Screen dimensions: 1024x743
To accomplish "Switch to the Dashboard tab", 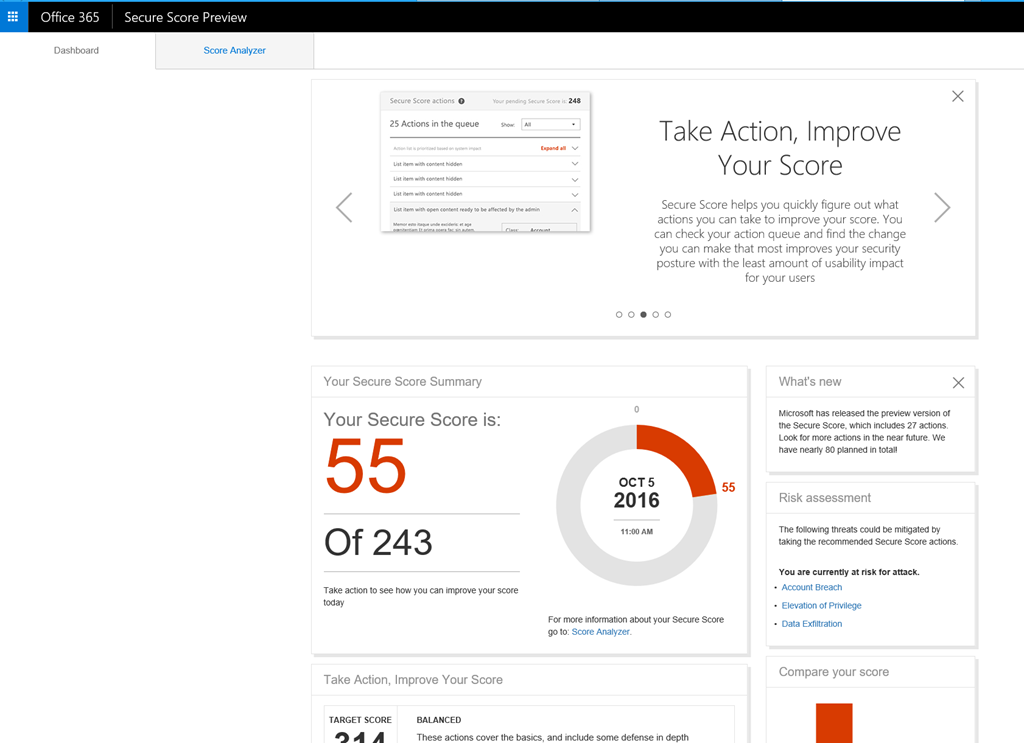I will 77,50.
